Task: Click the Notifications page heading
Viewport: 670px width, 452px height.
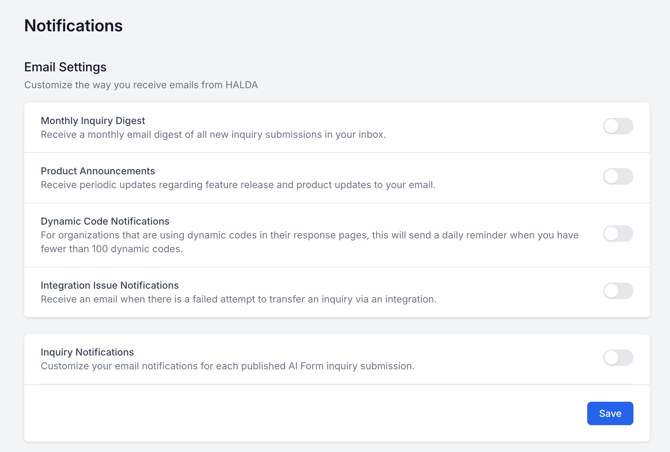Action: pos(73,26)
